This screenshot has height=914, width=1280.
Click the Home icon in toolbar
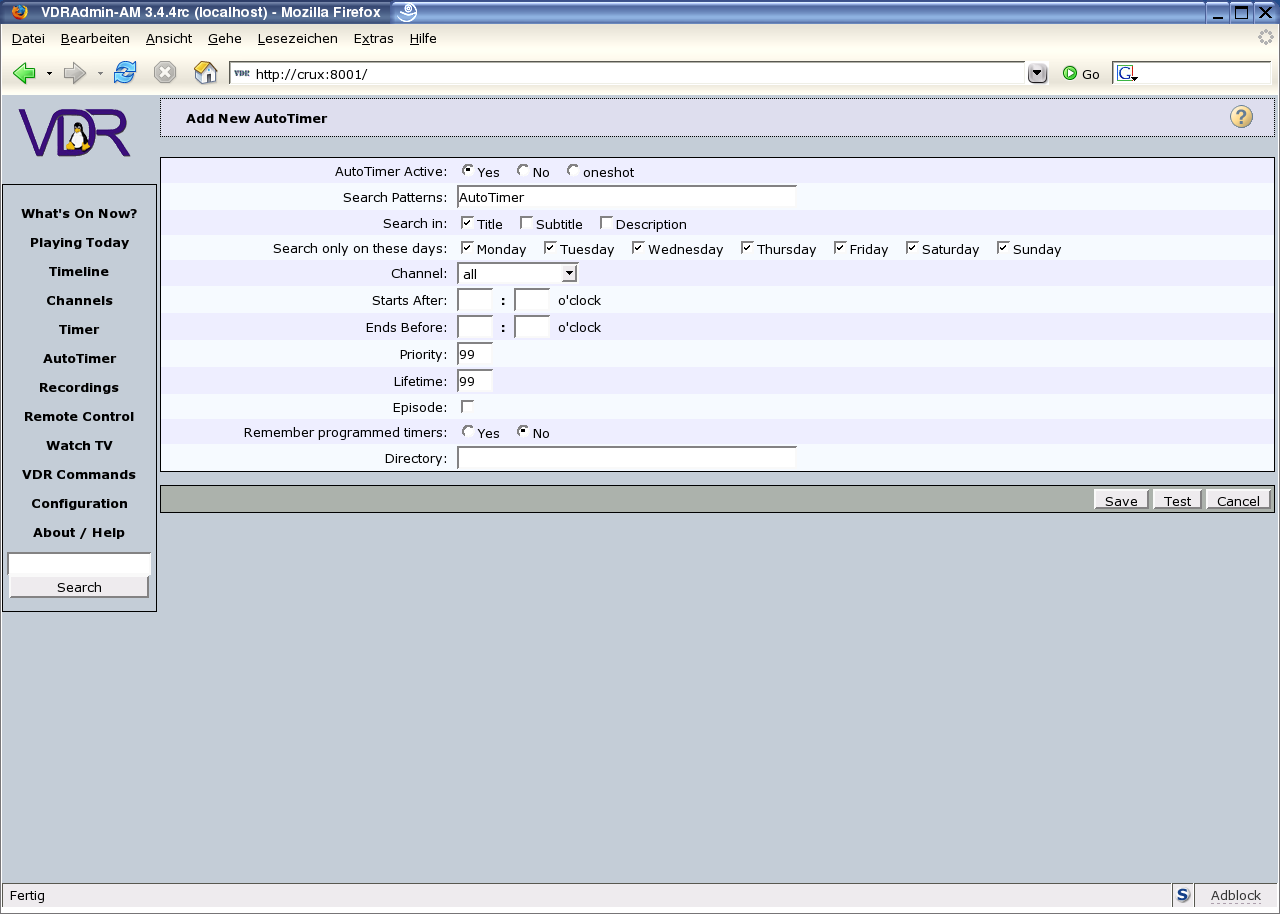click(205, 73)
